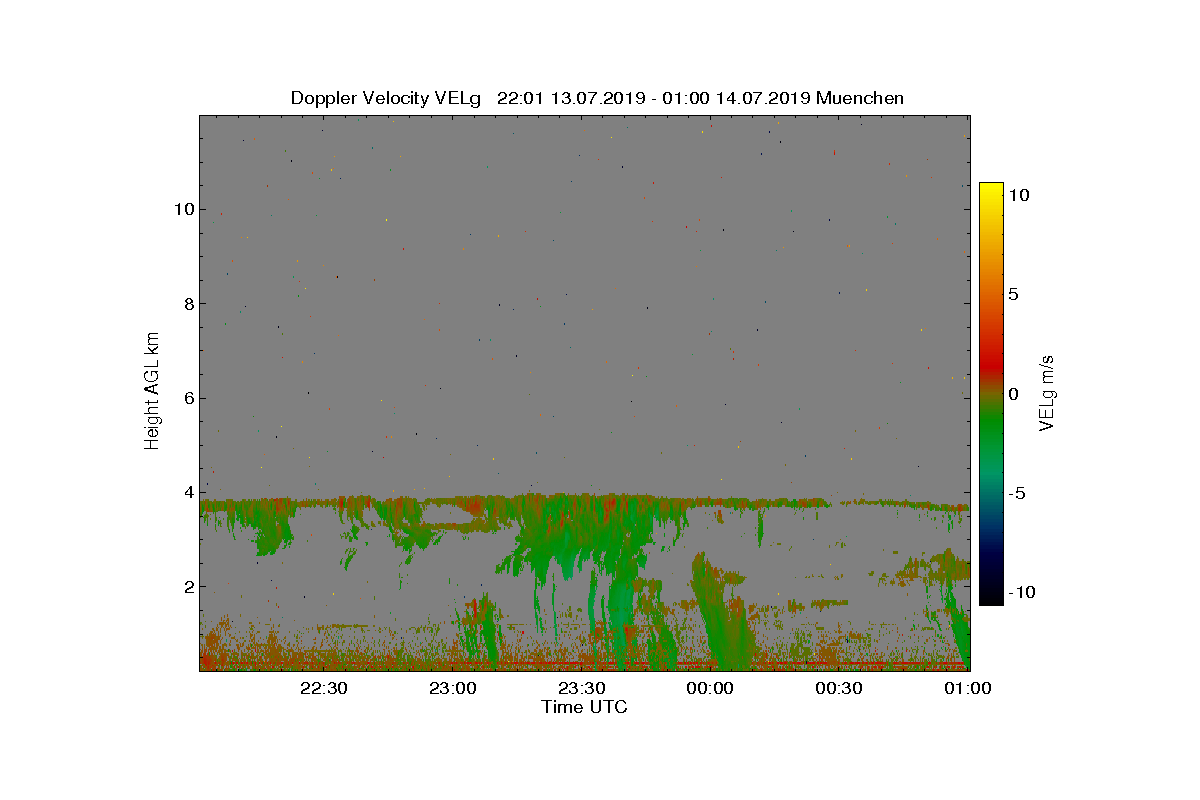Viewport: 1200px width, 800px height.
Task: Click the 'Muenchen' location in the title
Action: click(860, 98)
